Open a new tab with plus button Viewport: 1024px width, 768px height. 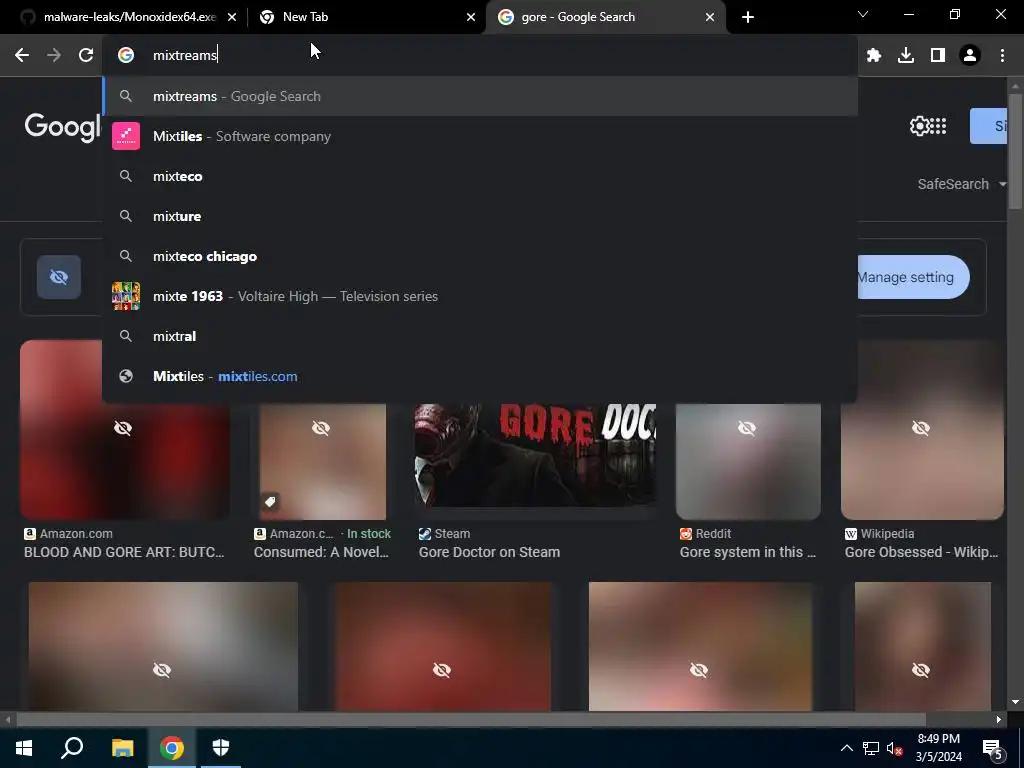pyautogui.click(x=748, y=17)
